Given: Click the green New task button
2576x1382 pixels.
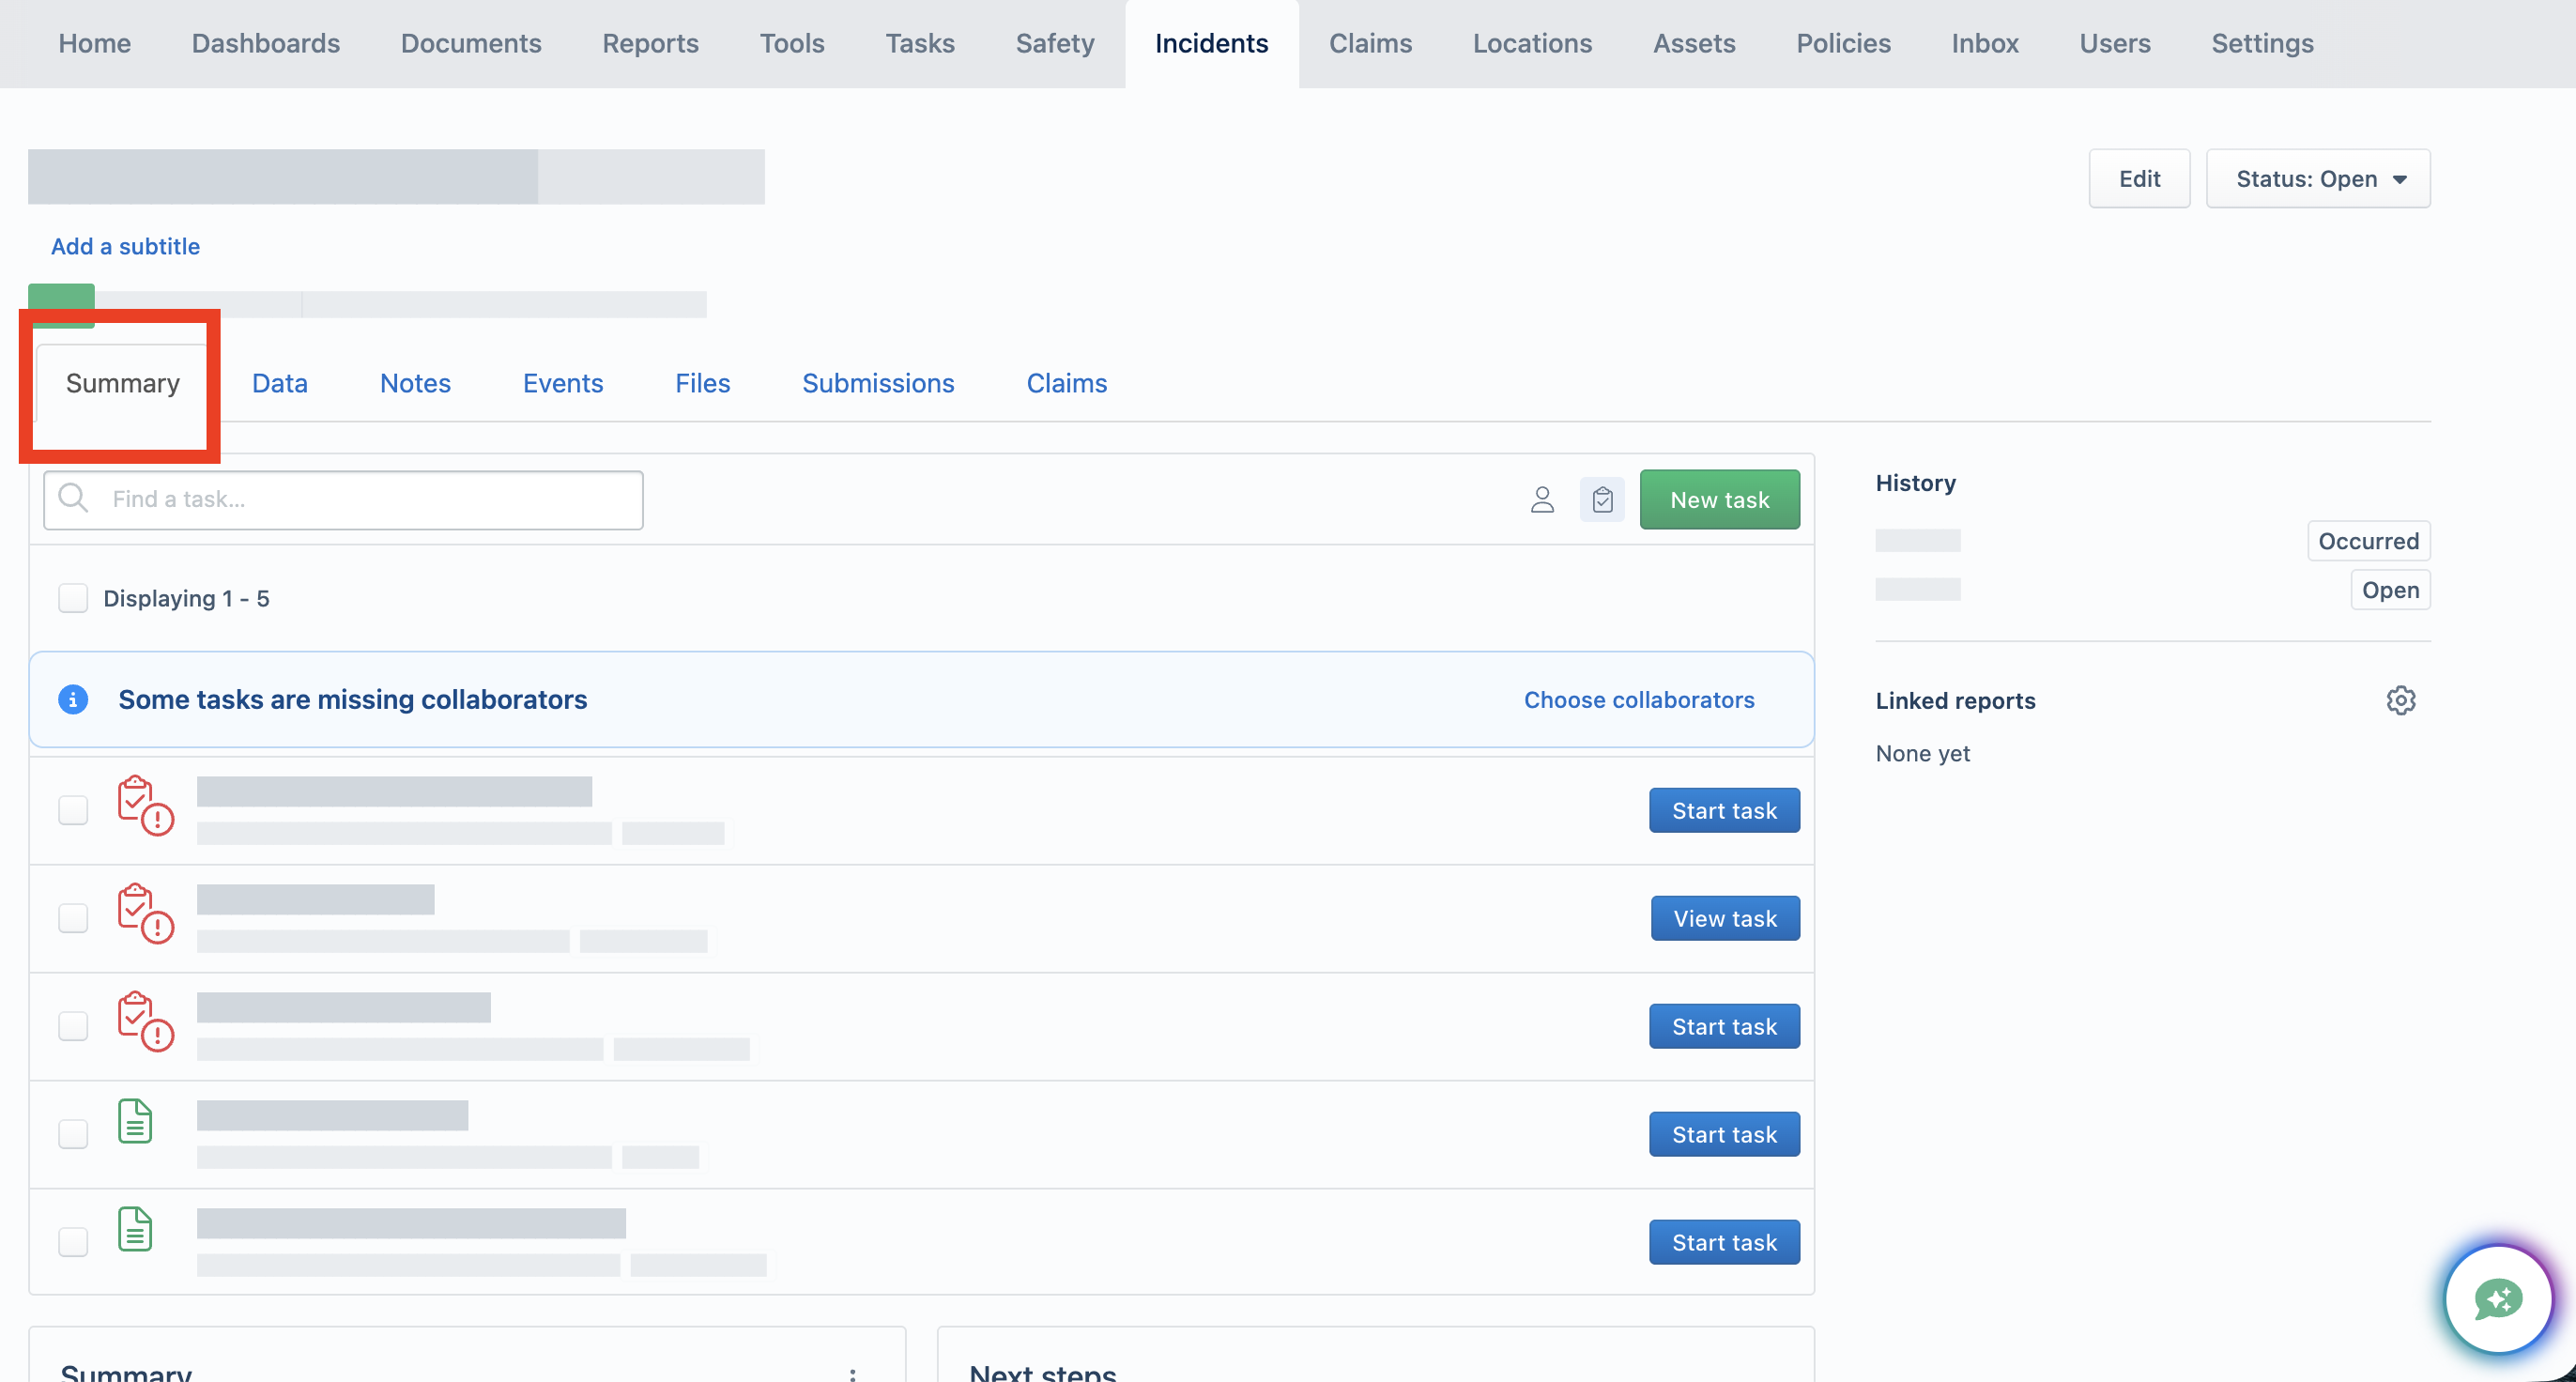Looking at the screenshot, I should click(1719, 499).
